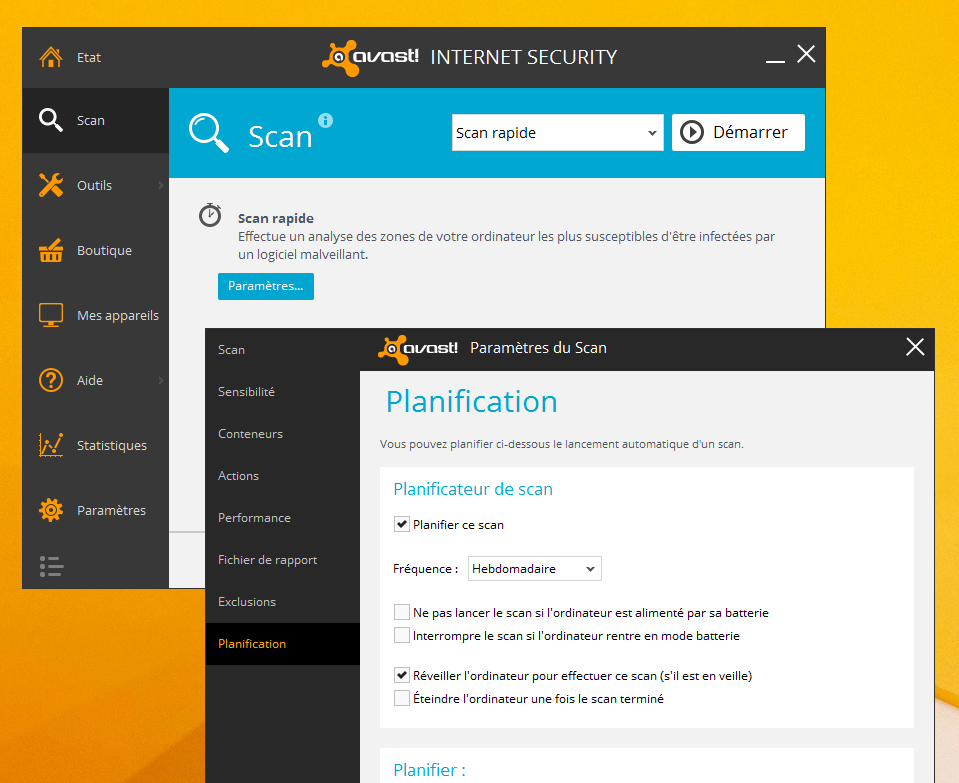Open Outils in the main sidebar
This screenshot has width=959, height=783.
(95, 185)
